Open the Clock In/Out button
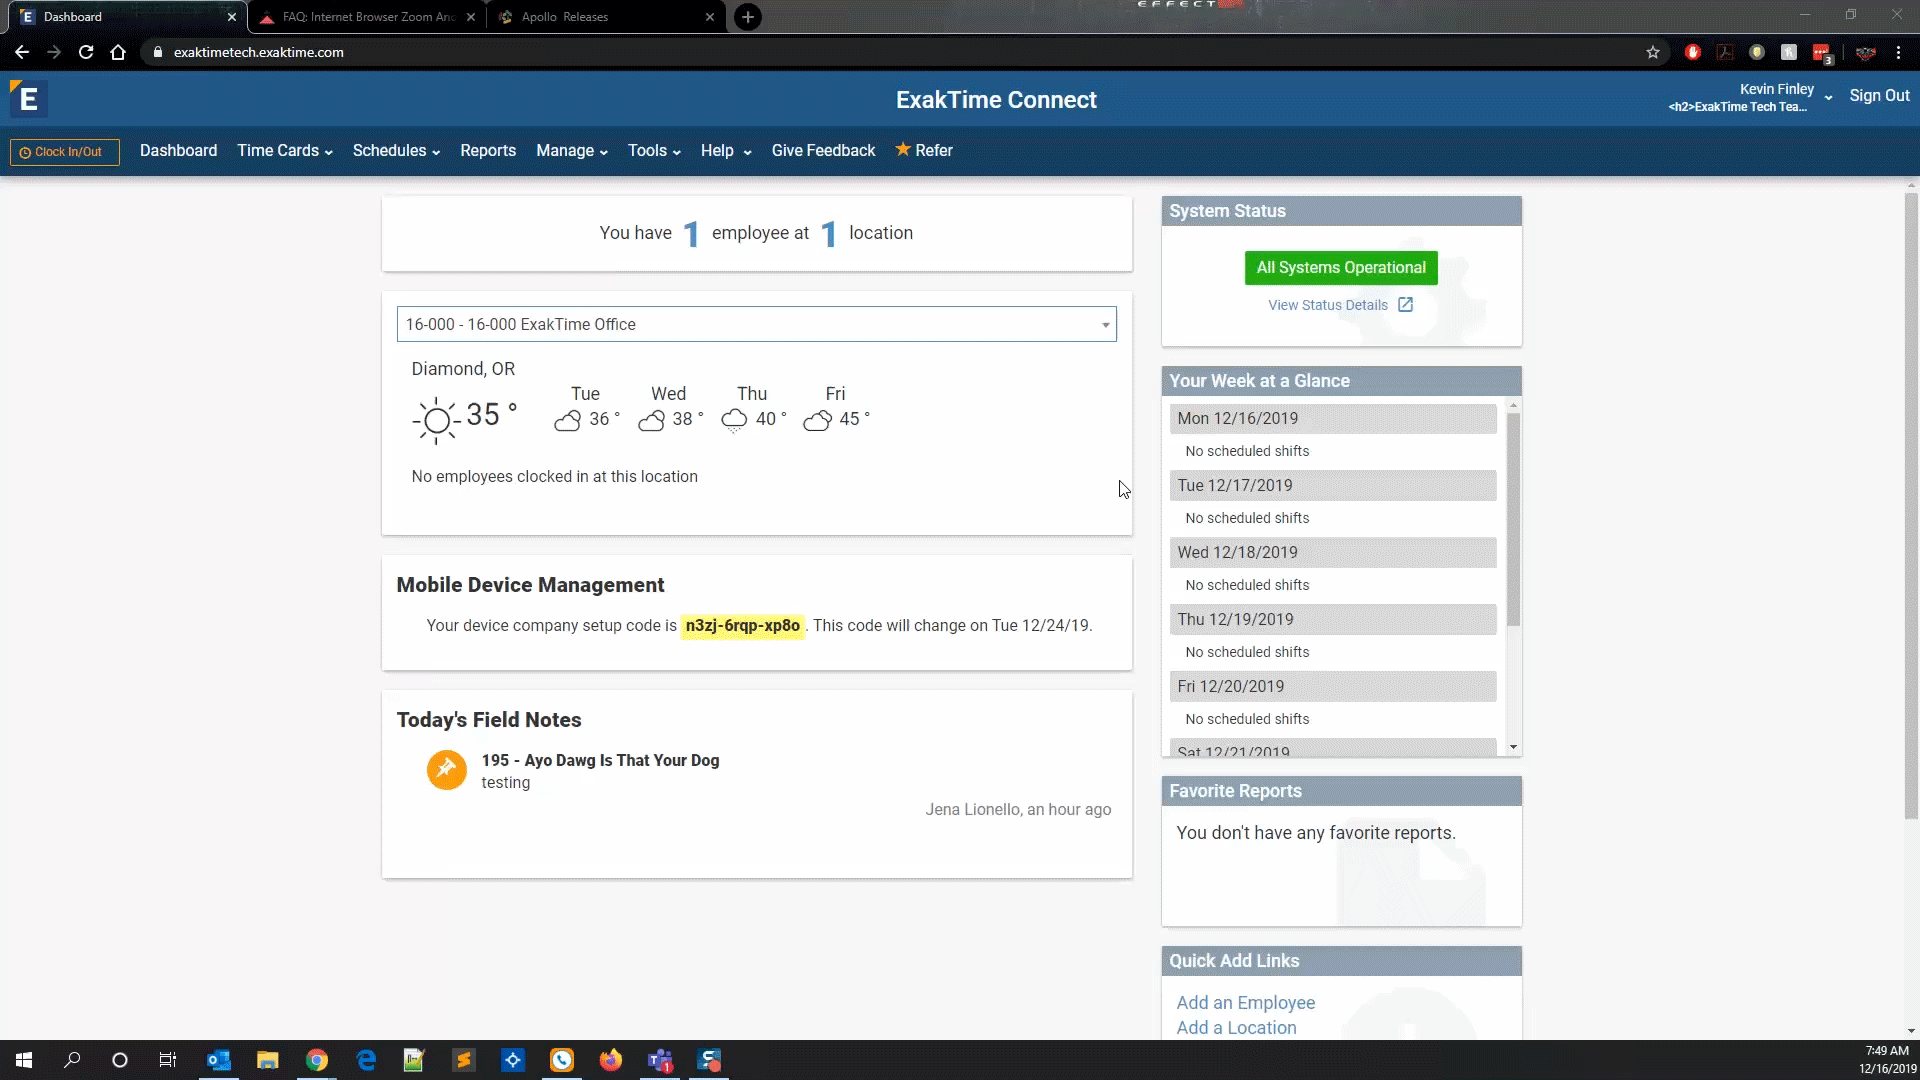Screen dimensions: 1920x1080 [65, 152]
